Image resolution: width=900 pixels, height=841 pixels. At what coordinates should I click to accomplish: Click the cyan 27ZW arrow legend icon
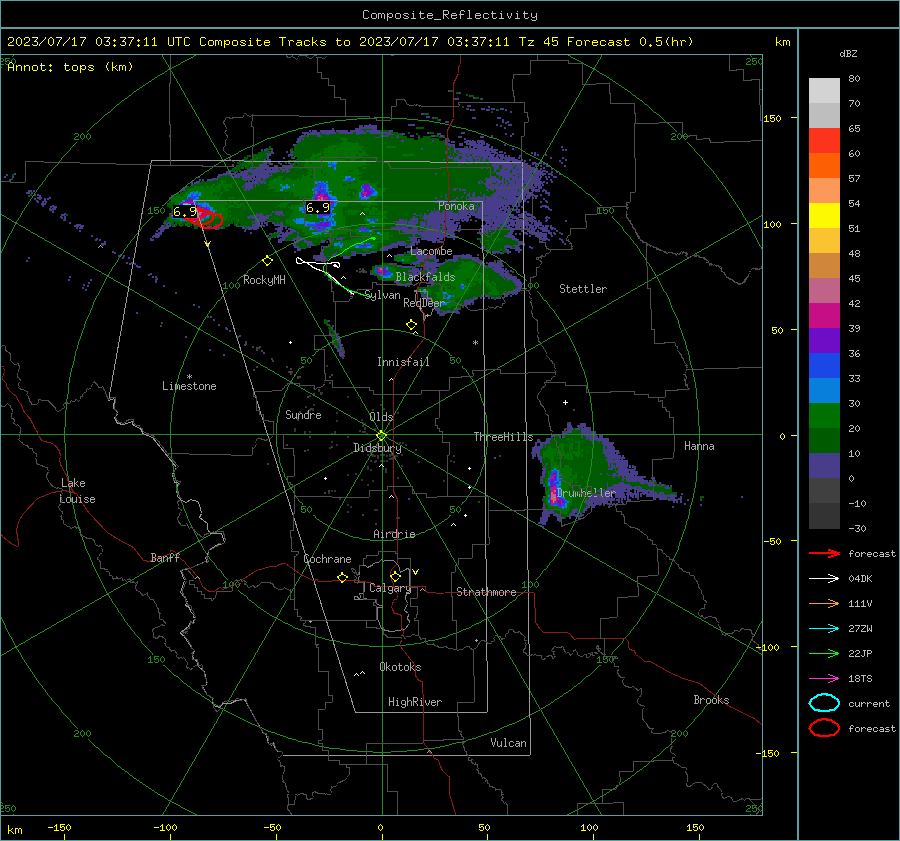coord(824,628)
